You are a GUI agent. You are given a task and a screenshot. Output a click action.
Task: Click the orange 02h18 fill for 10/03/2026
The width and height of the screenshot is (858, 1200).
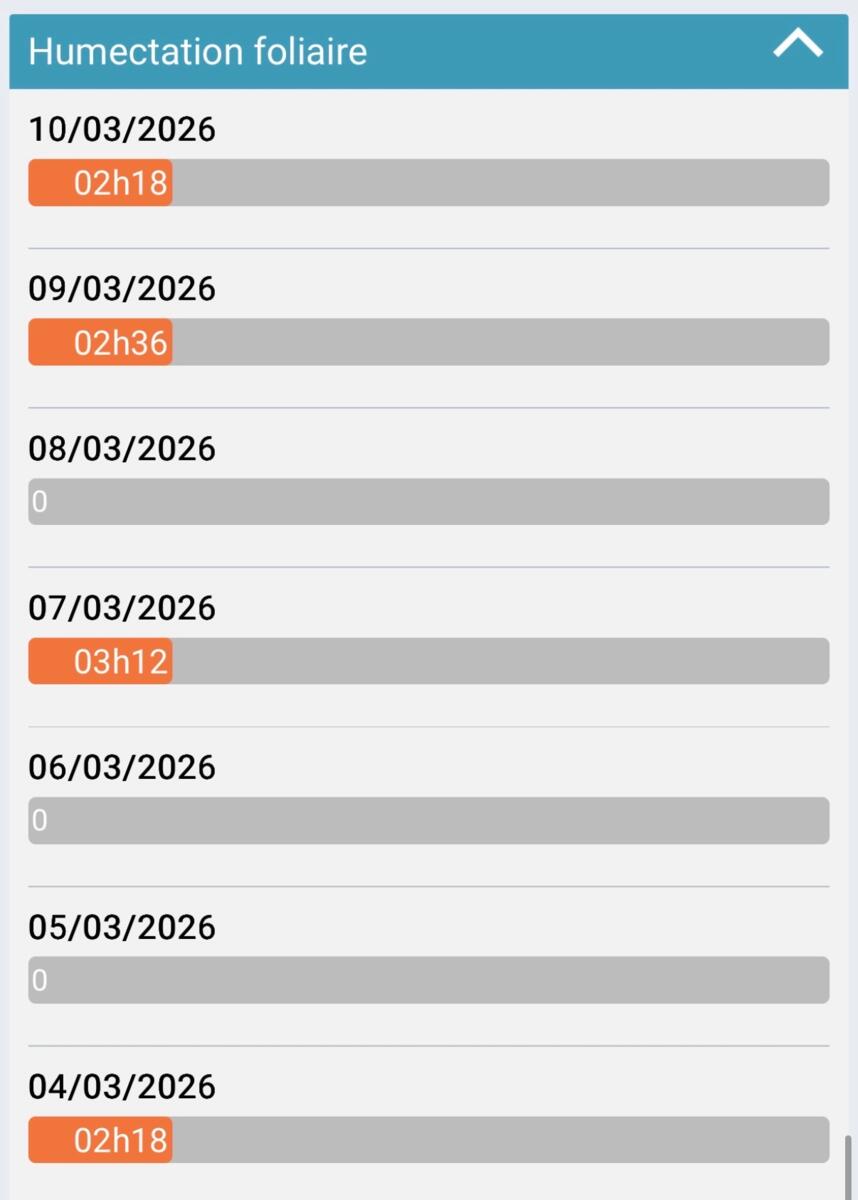(x=100, y=183)
